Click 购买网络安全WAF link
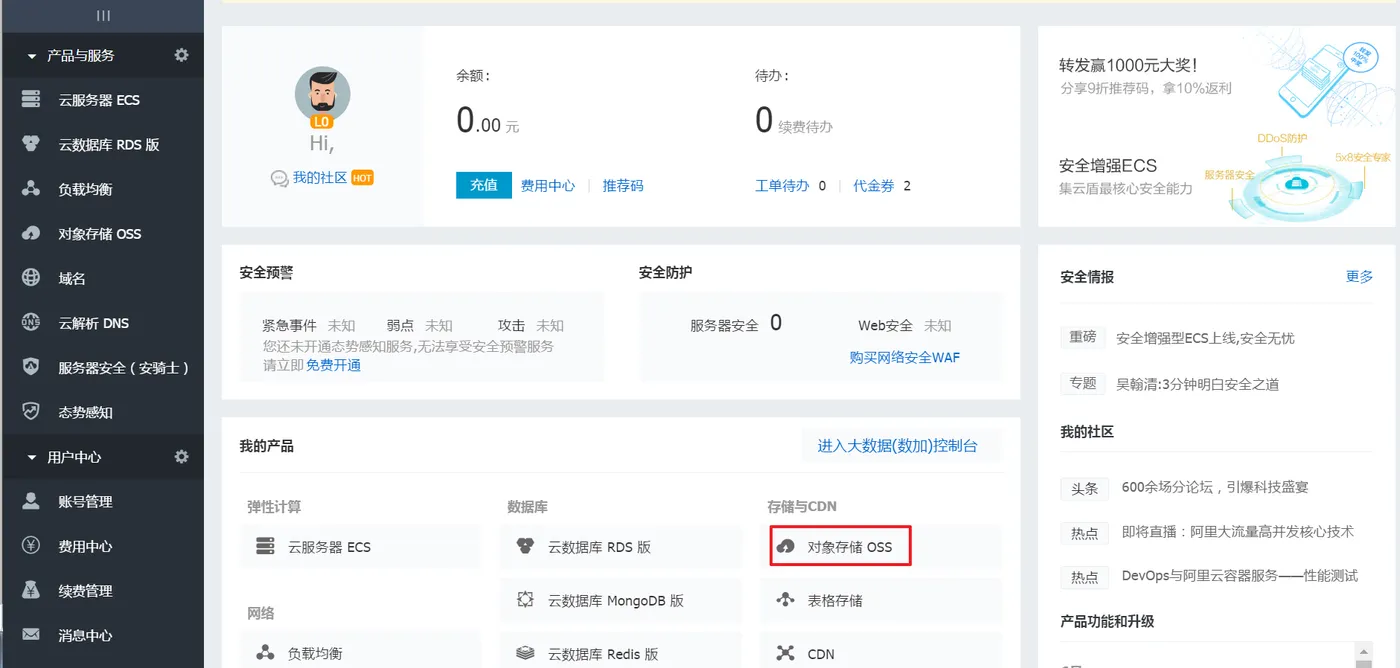Screen dimensions: 1400x668 905,357
